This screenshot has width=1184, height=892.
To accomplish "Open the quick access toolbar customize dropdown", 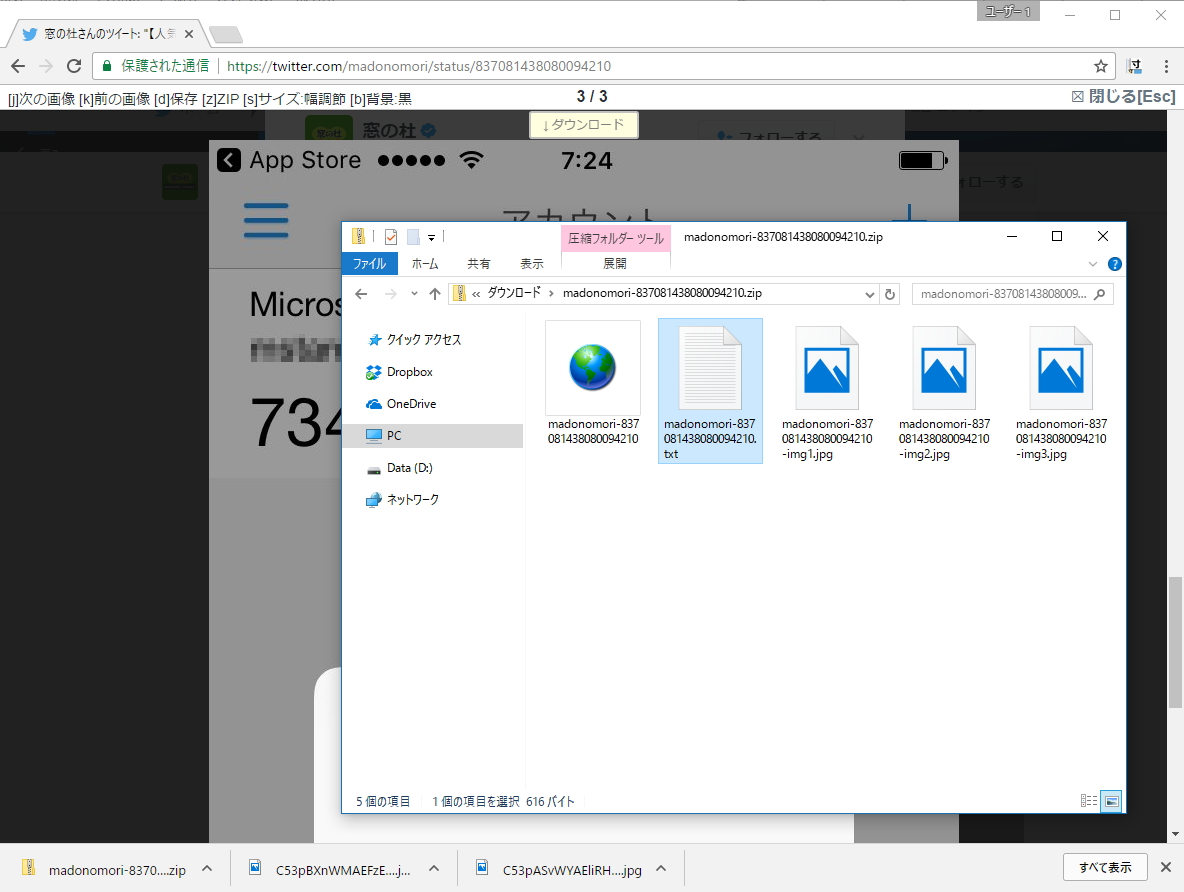I will (x=431, y=237).
